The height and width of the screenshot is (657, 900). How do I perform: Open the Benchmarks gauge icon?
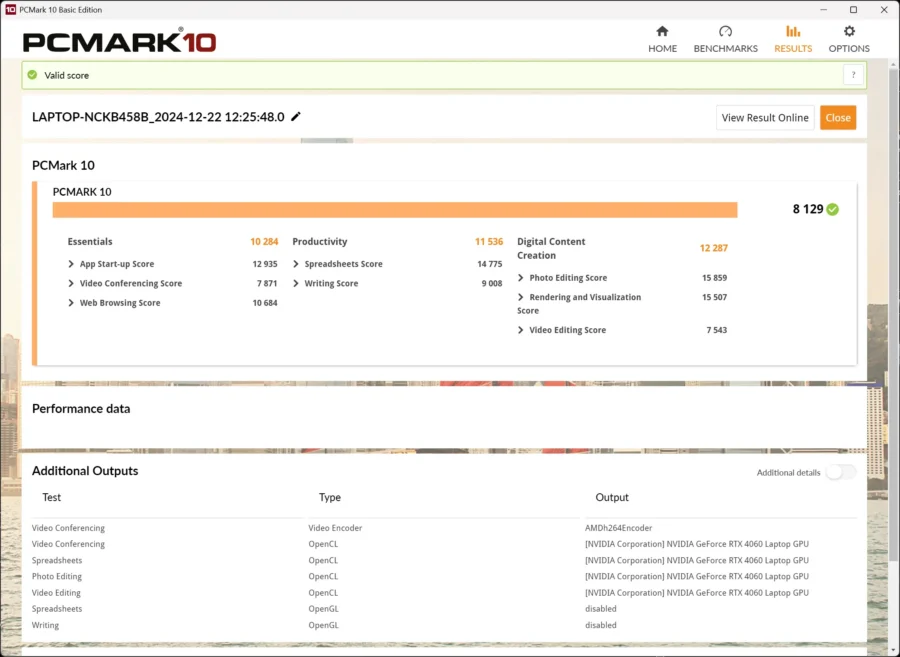tap(726, 31)
